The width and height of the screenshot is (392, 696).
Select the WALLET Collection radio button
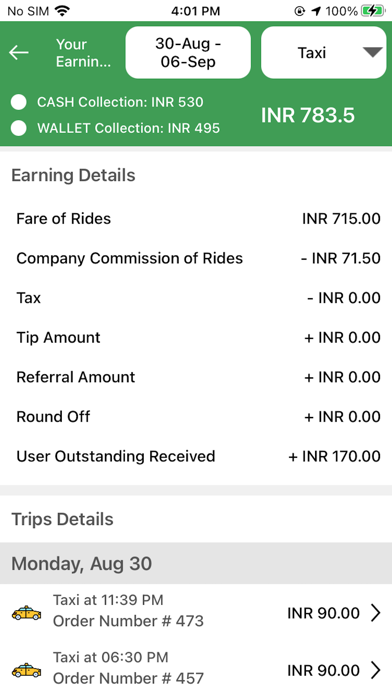point(19,128)
